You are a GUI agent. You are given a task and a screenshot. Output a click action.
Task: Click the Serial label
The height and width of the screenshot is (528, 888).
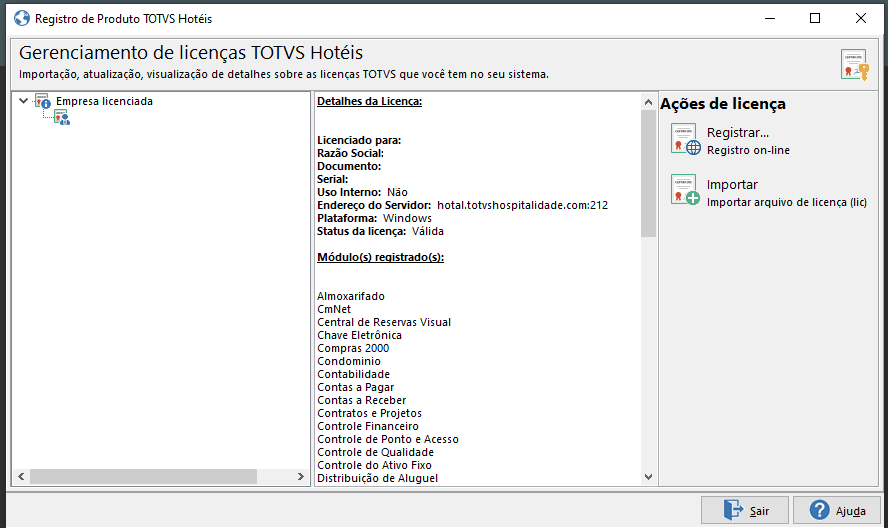coord(333,179)
